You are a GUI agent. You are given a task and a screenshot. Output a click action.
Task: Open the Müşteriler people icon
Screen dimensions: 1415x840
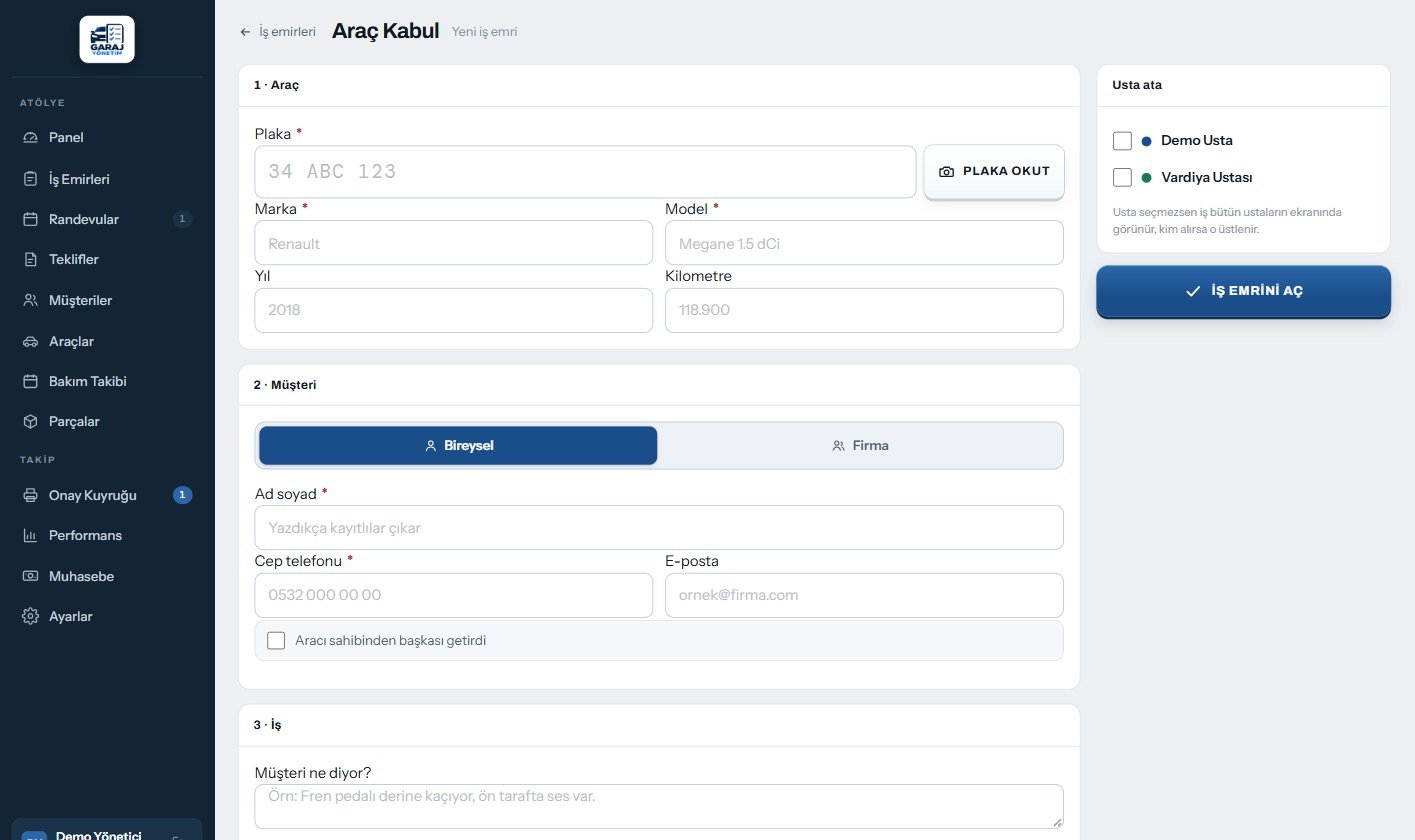[30, 300]
